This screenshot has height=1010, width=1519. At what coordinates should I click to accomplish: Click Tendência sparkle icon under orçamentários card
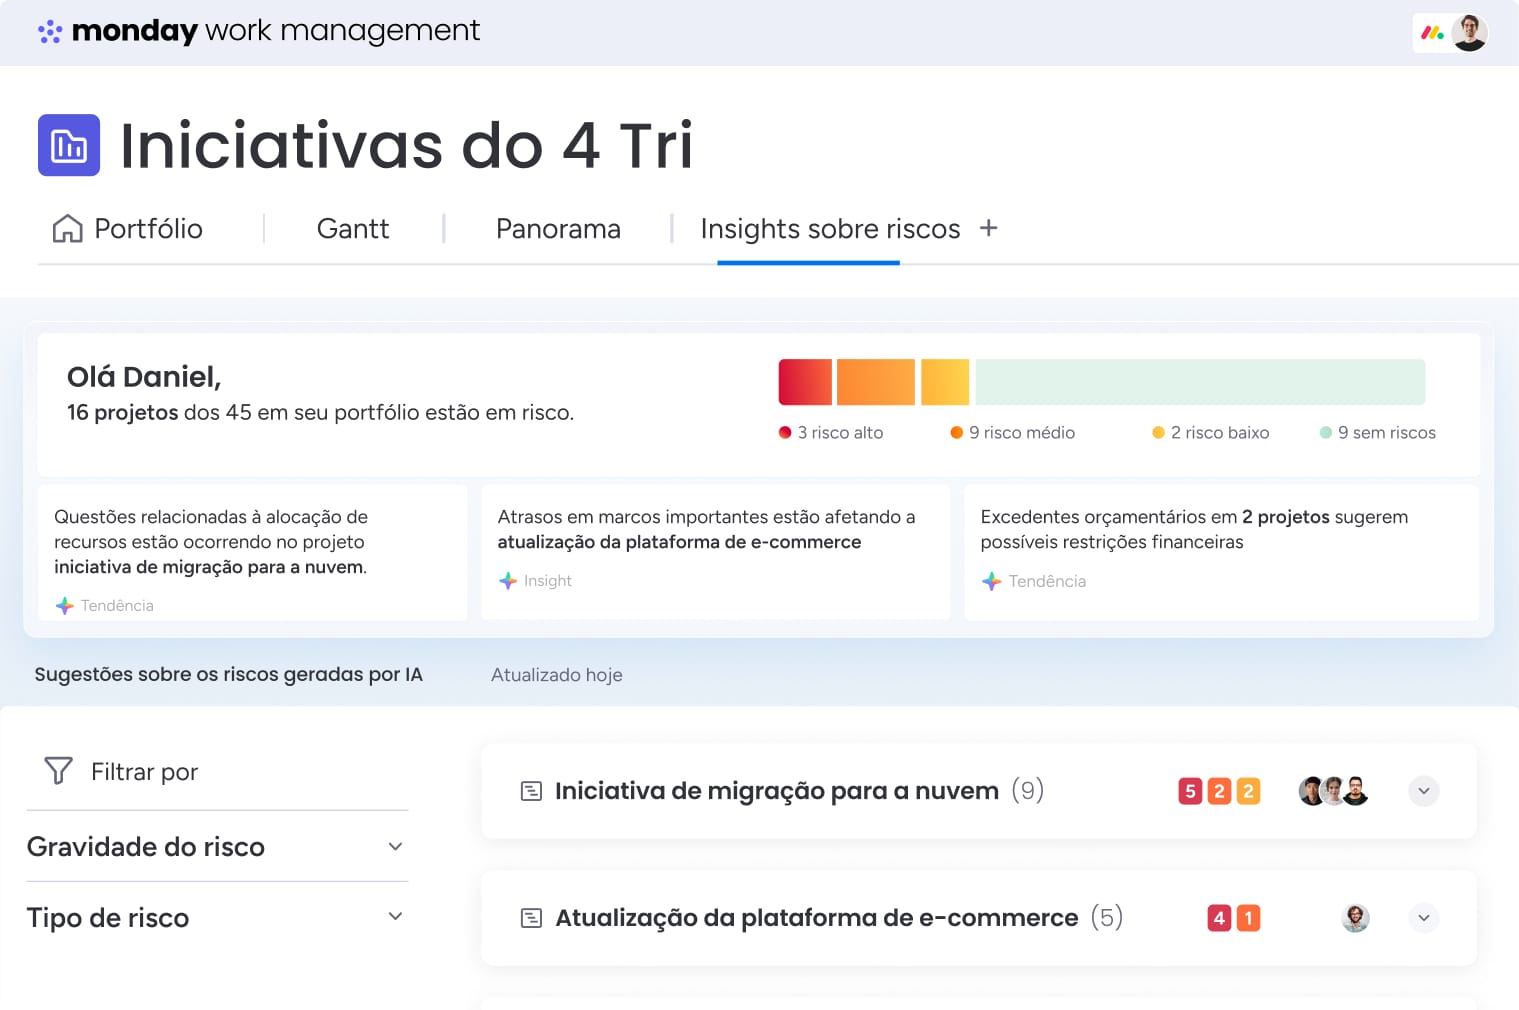pos(991,581)
